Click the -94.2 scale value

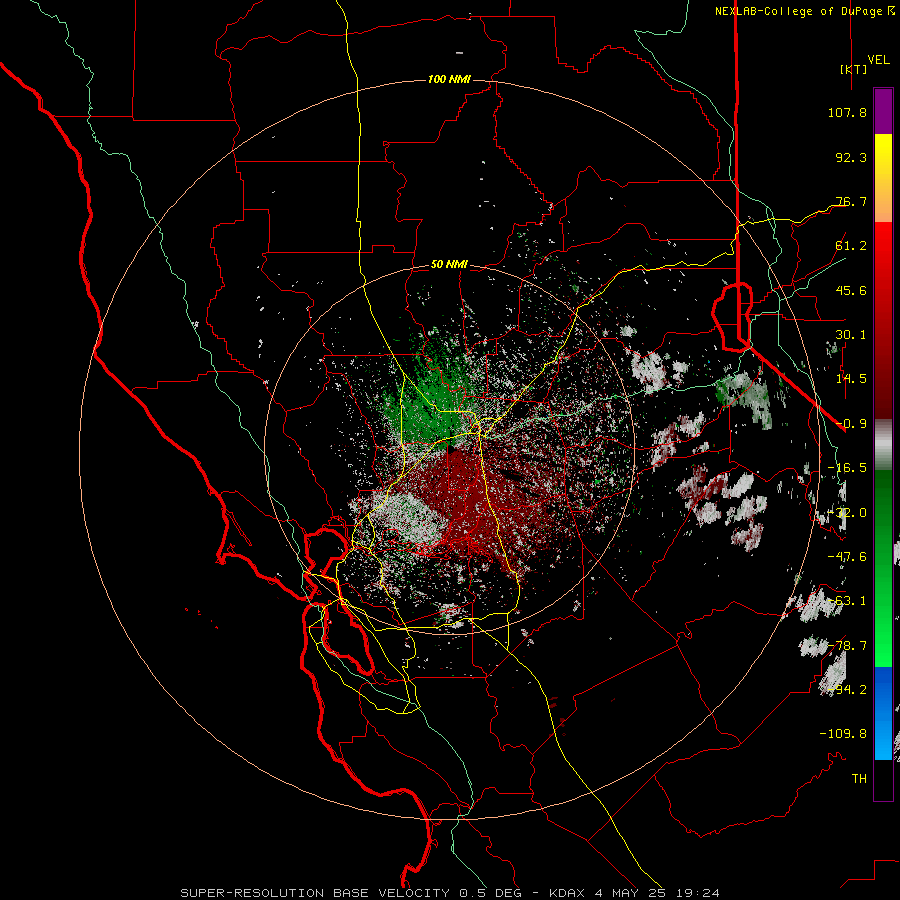tap(847, 690)
